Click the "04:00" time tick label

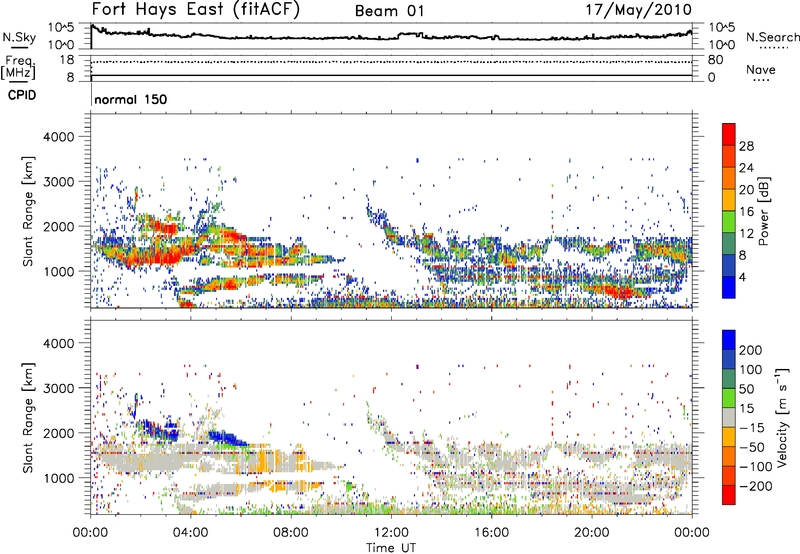(x=191, y=533)
